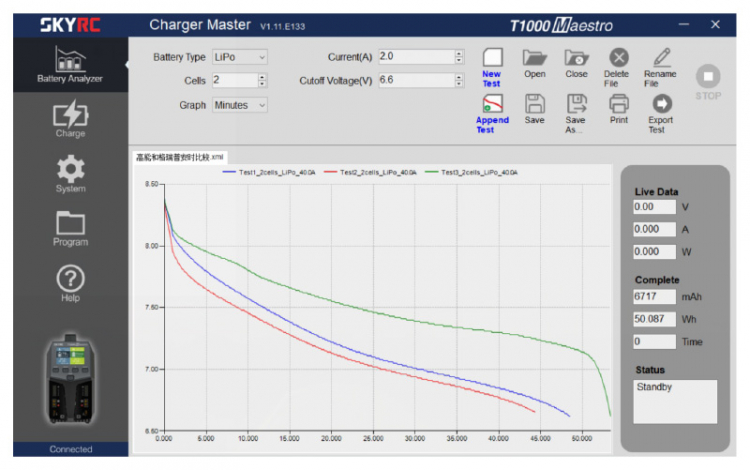
Task: Open the Battery Type dropdown
Action: click(239, 57)
